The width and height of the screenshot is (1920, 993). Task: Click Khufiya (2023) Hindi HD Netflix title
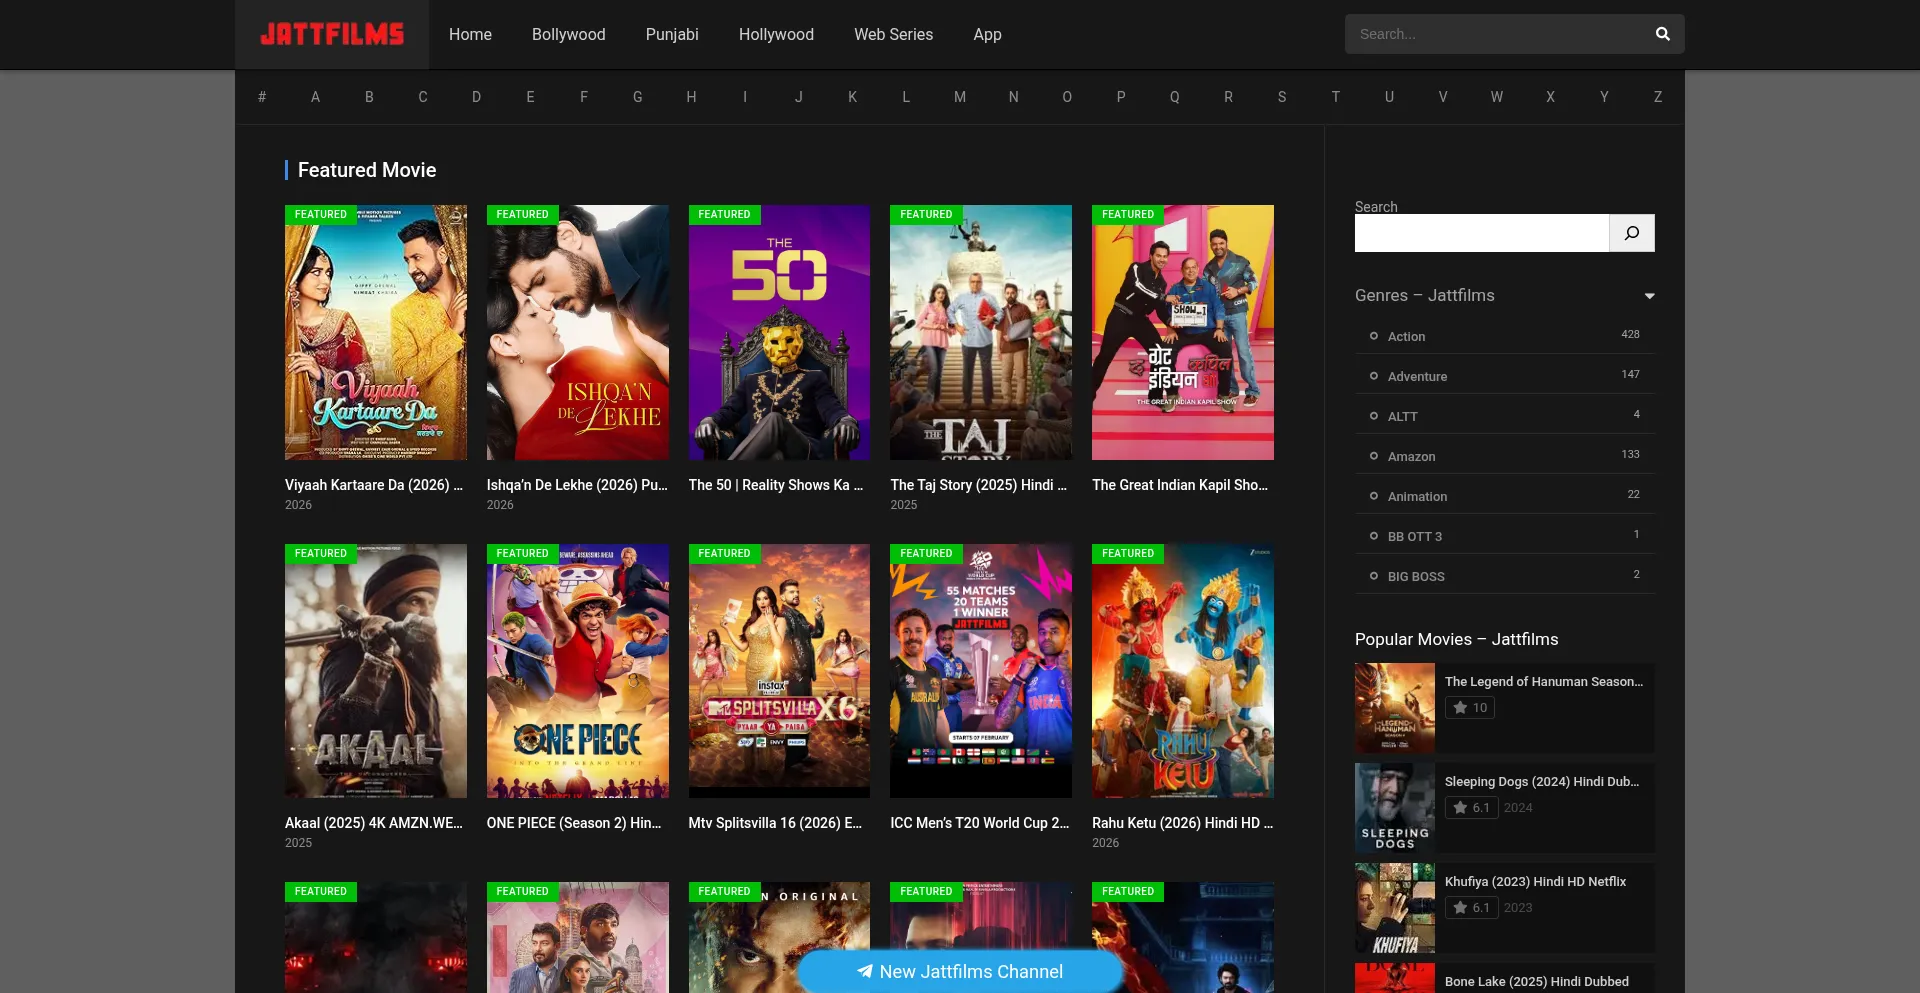click(1535, 882)
